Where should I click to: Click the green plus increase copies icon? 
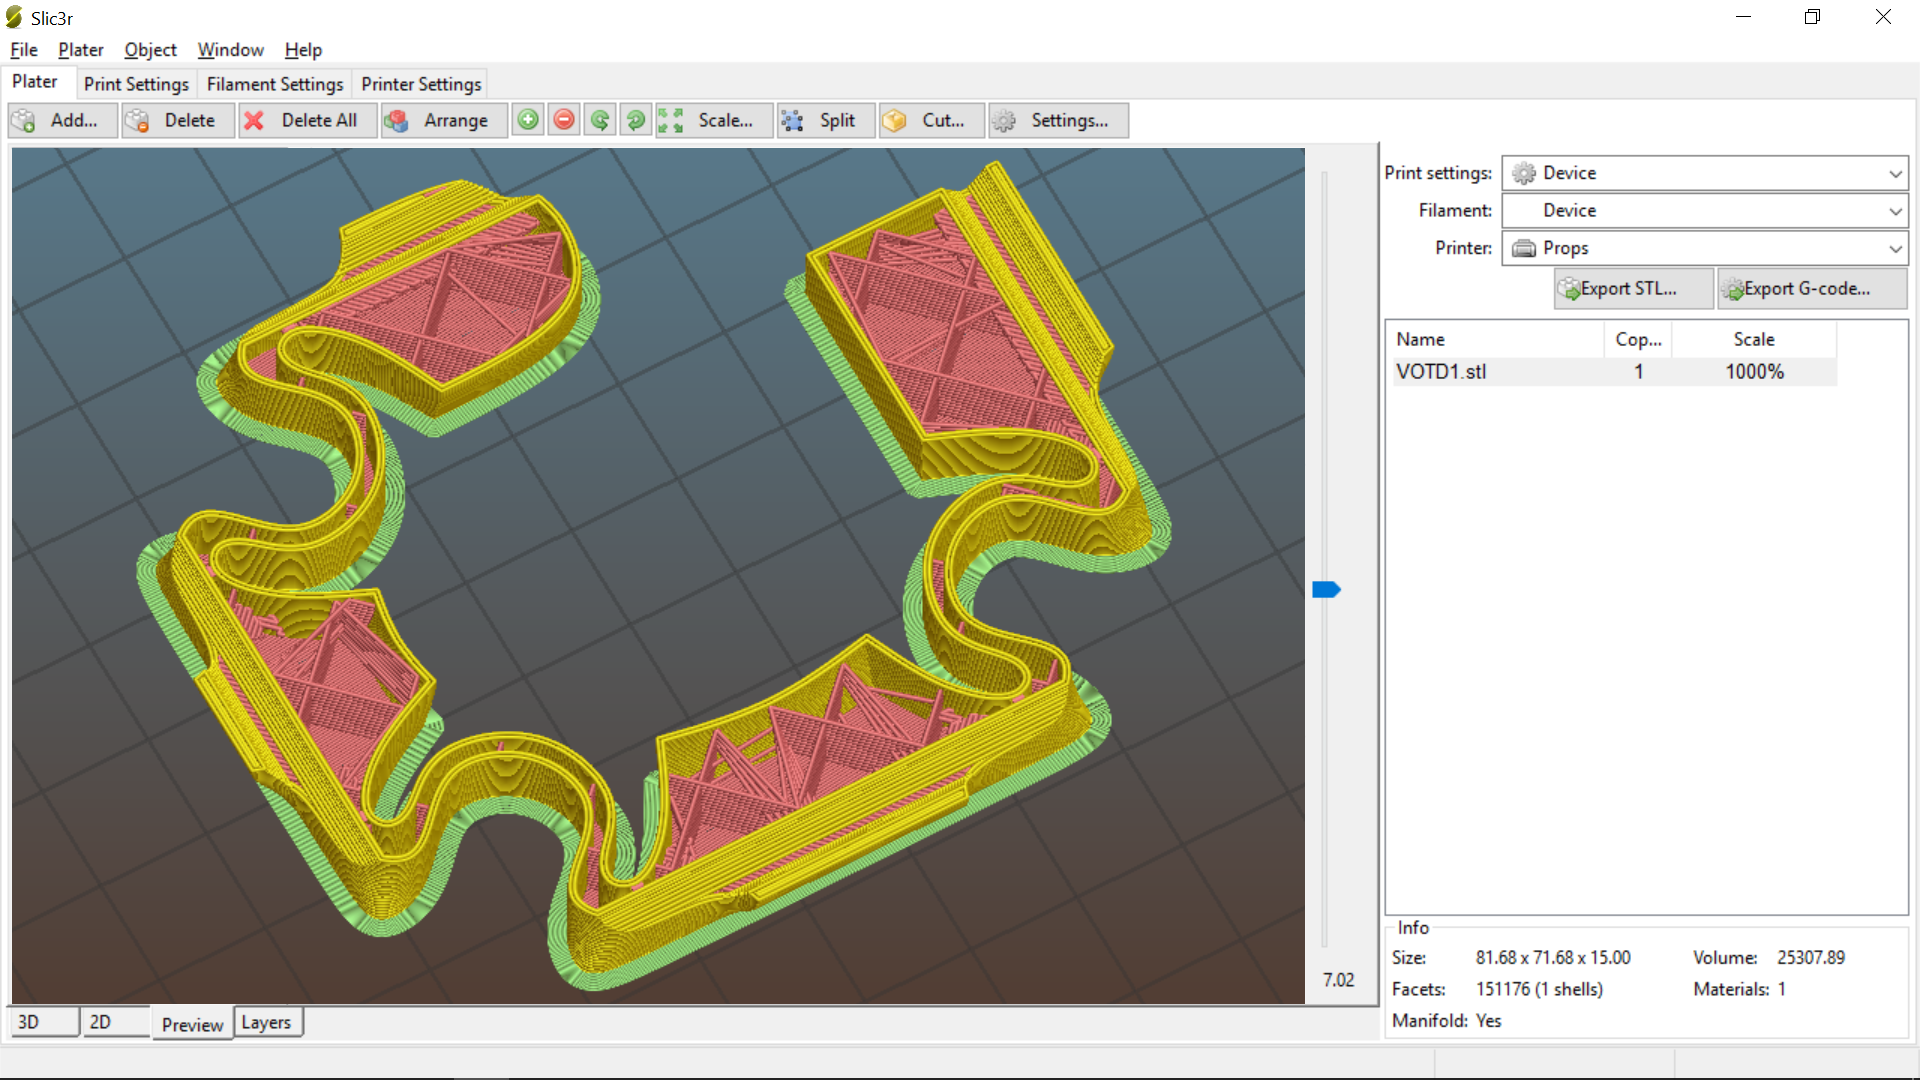pos(528,120)
